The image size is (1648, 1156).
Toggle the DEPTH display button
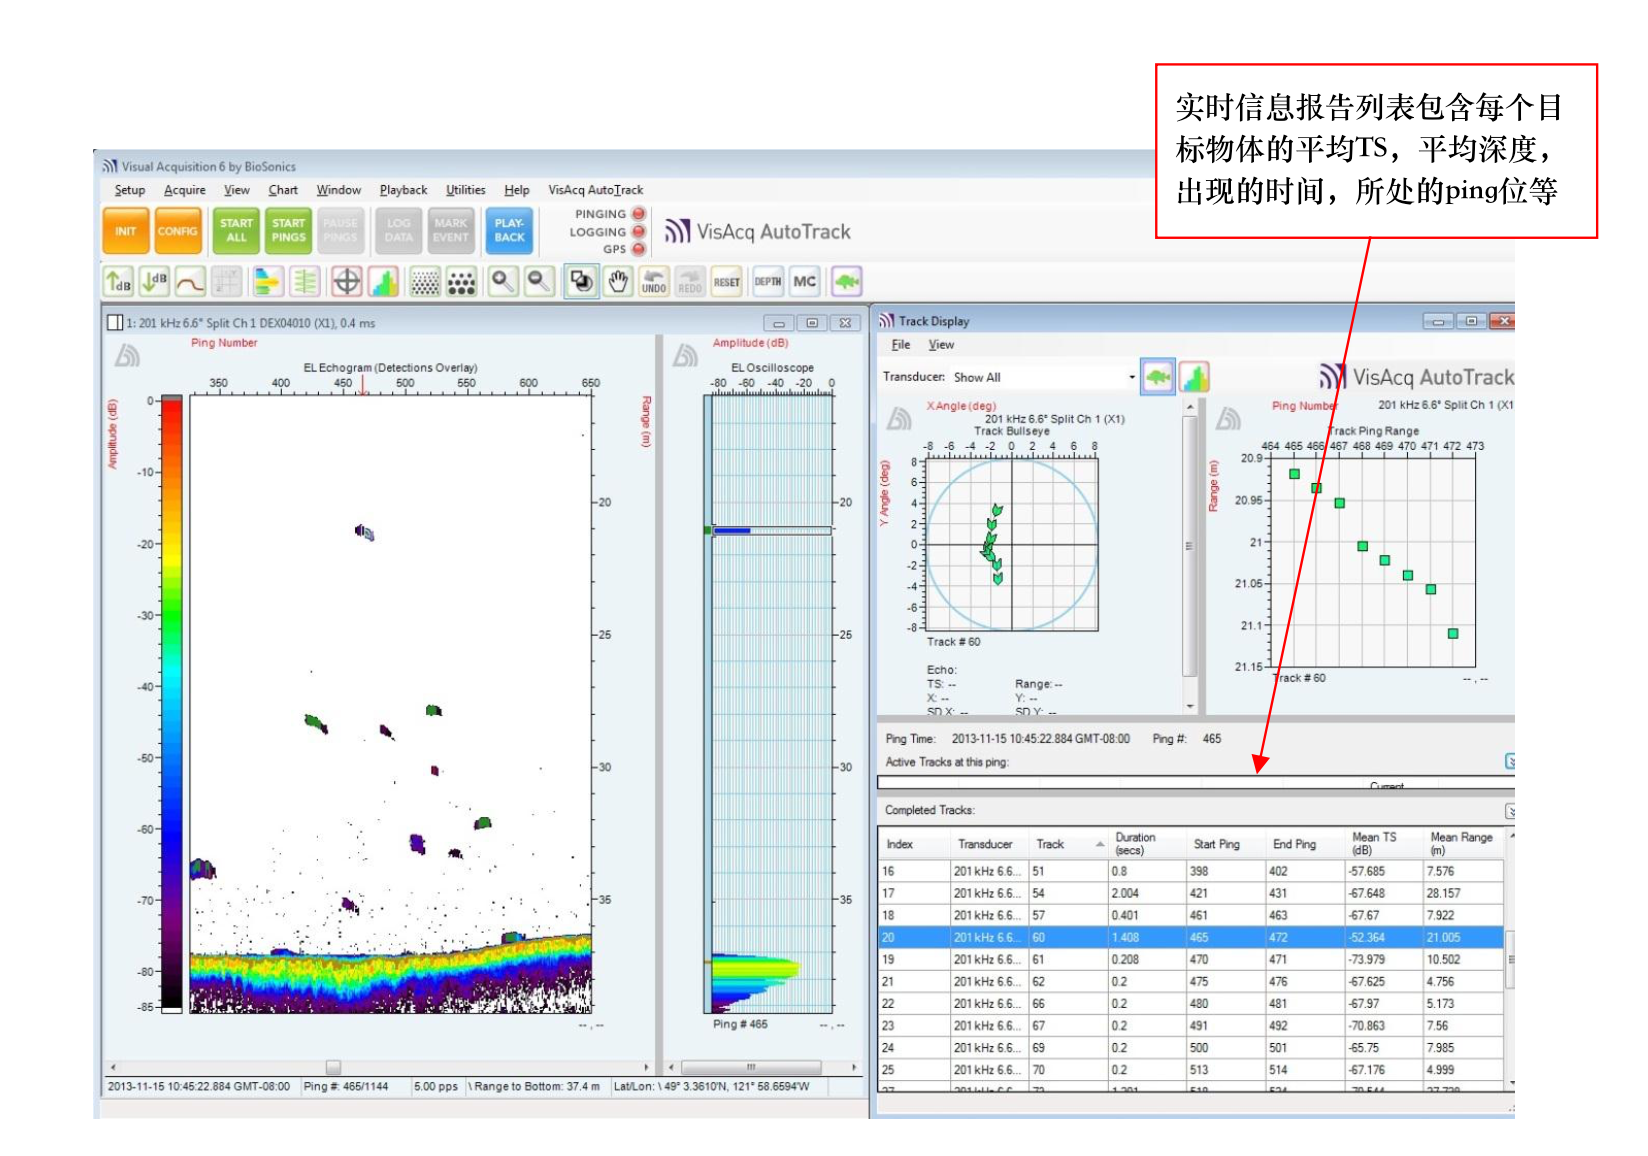767,282
